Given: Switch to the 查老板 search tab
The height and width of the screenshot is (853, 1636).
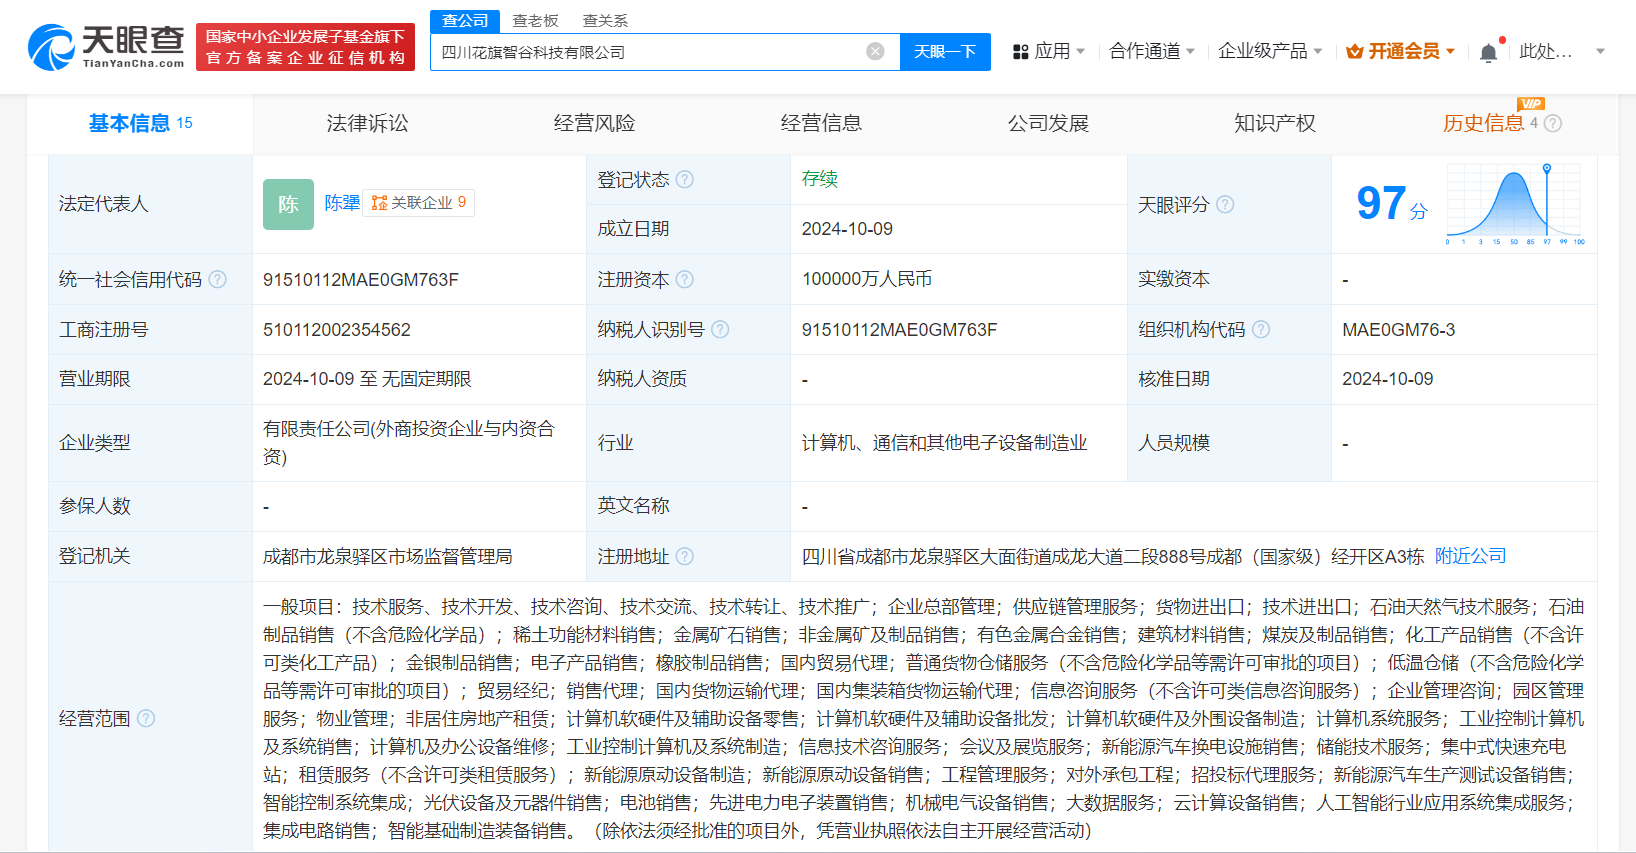Looking at the screenshot, I should (535, 20).
